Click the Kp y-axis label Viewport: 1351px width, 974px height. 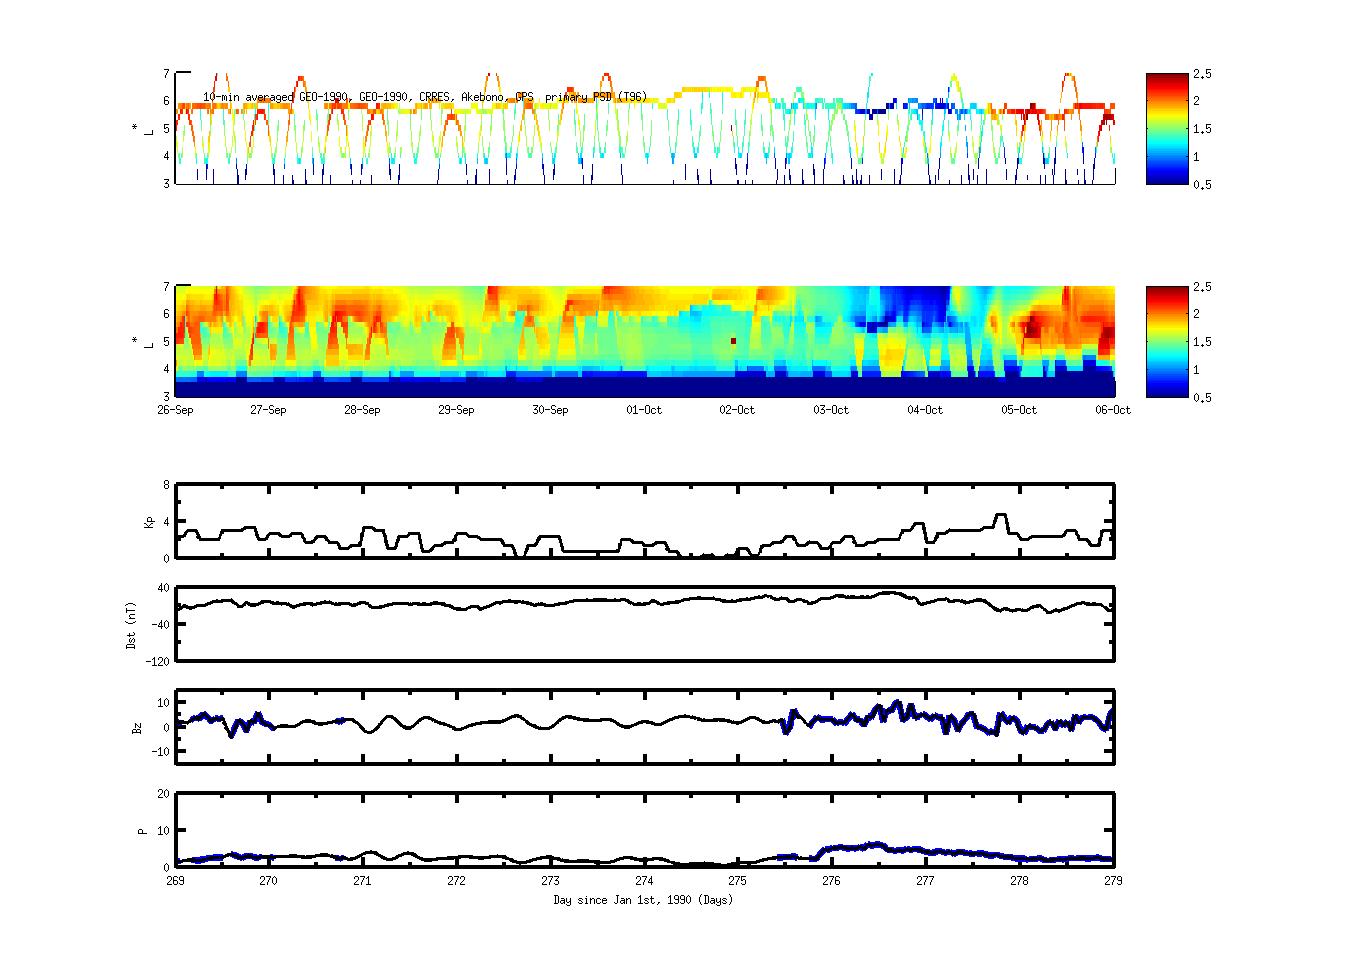(149, 521)
